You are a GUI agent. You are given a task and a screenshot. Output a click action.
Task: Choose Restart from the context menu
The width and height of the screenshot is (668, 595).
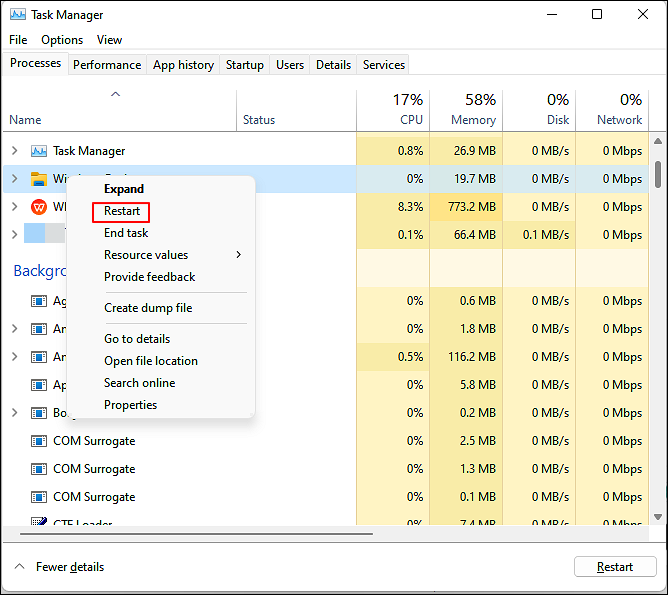click(122, 211)
